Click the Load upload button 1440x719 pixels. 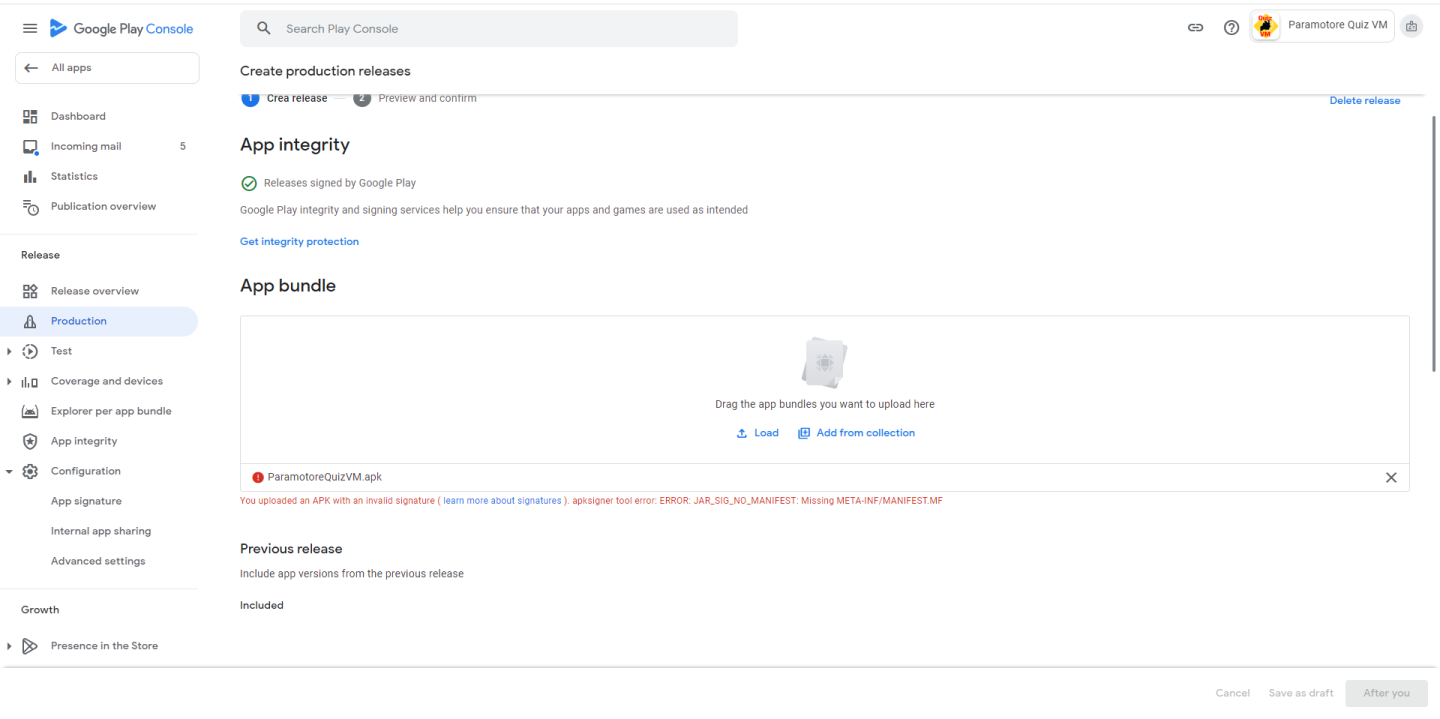[757, 433]
